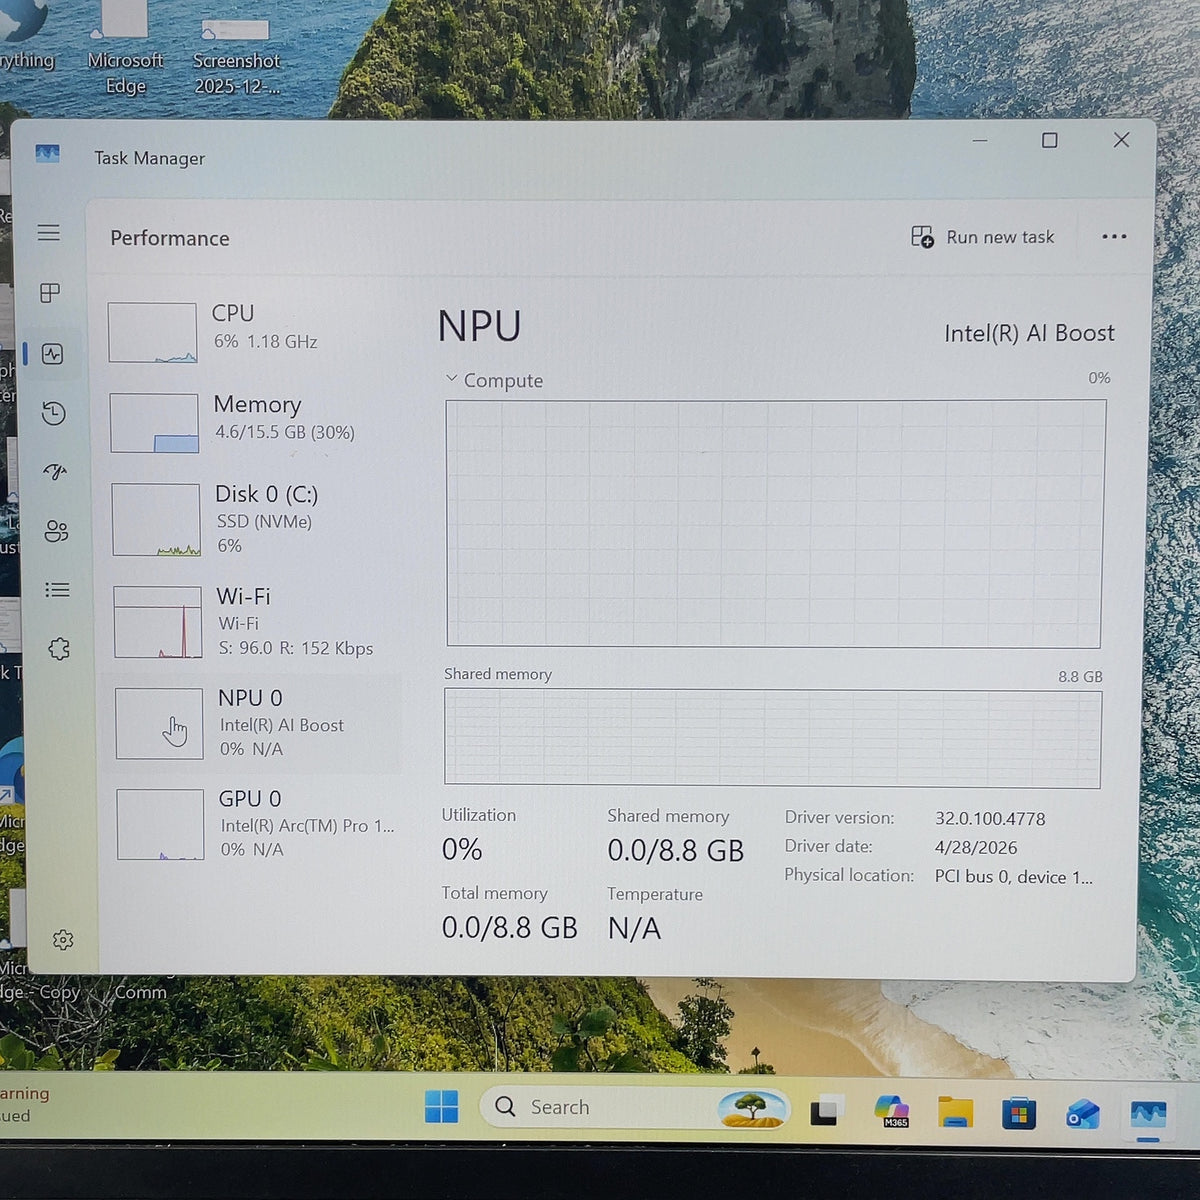1200x1200 pixels.
Task: Open the Task Manager hamburger navigation menu
Action: point(49,233)
